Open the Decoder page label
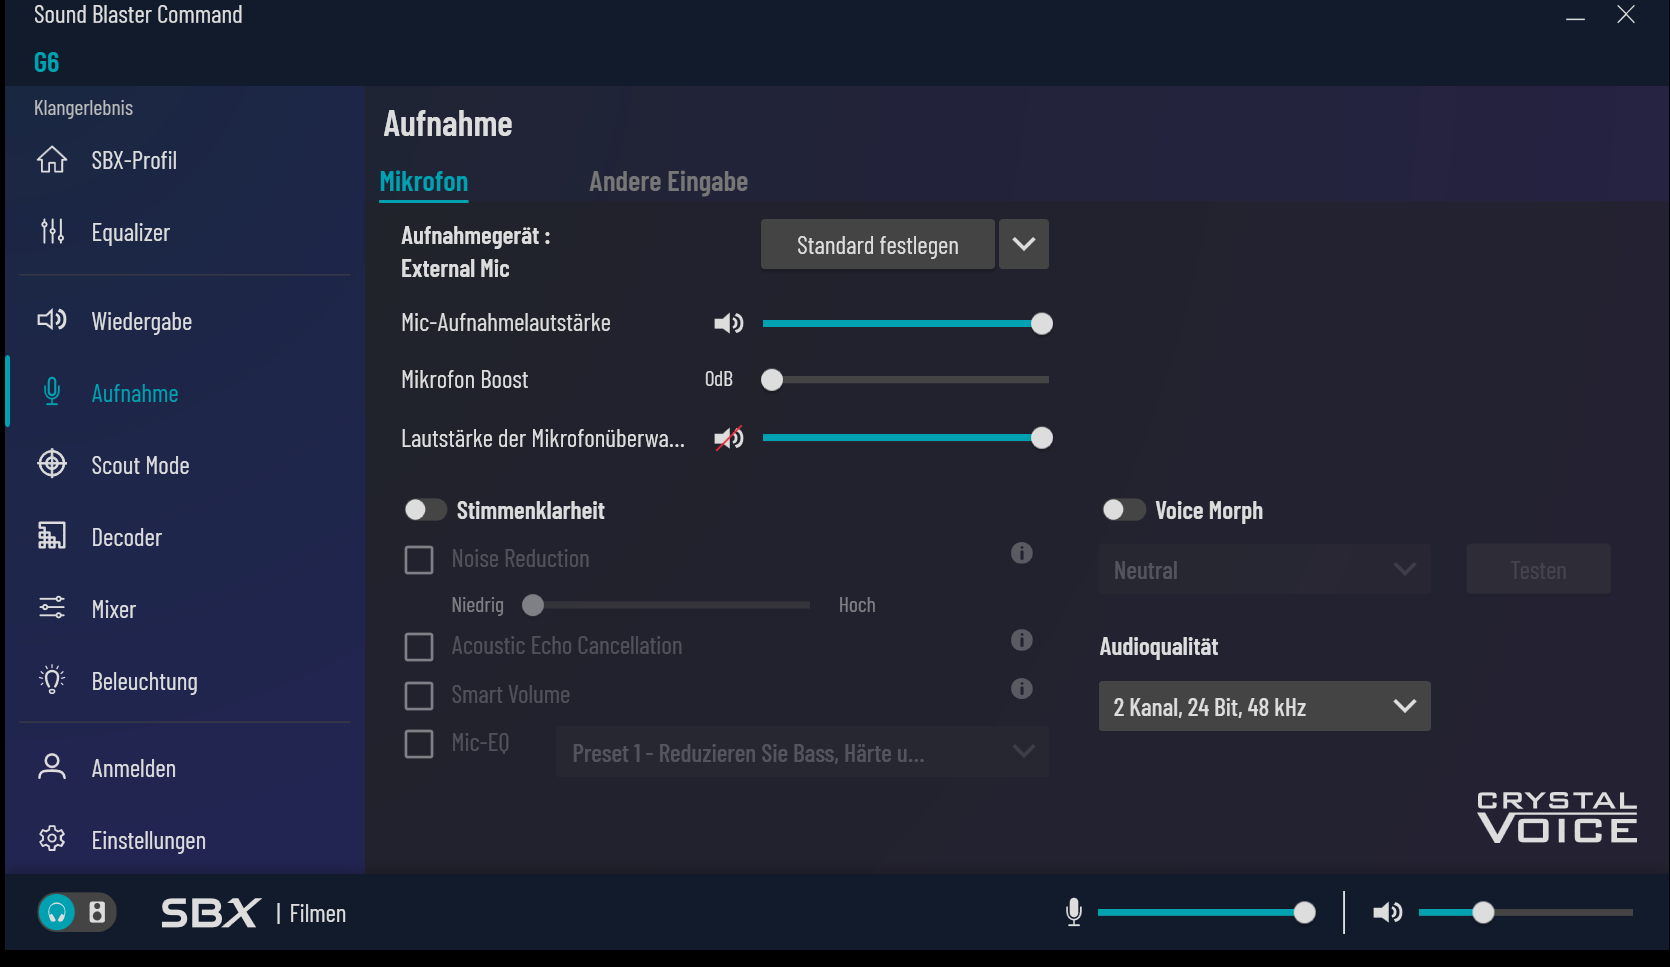Screen dimensions: 1670x967 click(126, 537)
